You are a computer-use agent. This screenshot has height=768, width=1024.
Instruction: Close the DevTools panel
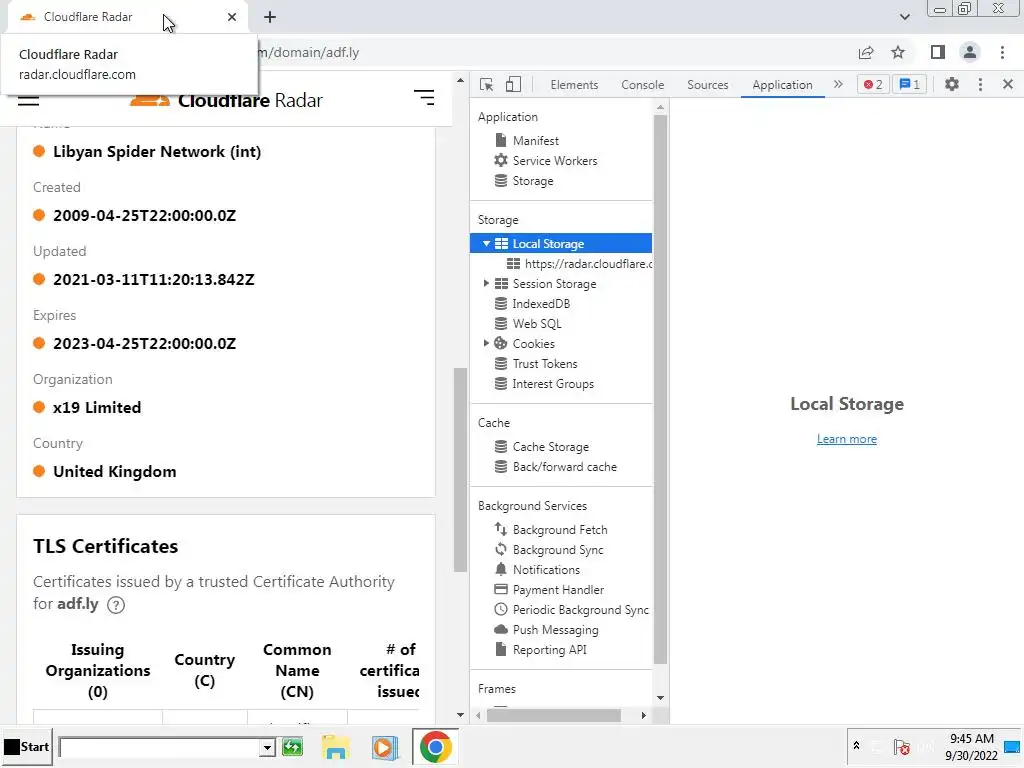coord(1008,84)
